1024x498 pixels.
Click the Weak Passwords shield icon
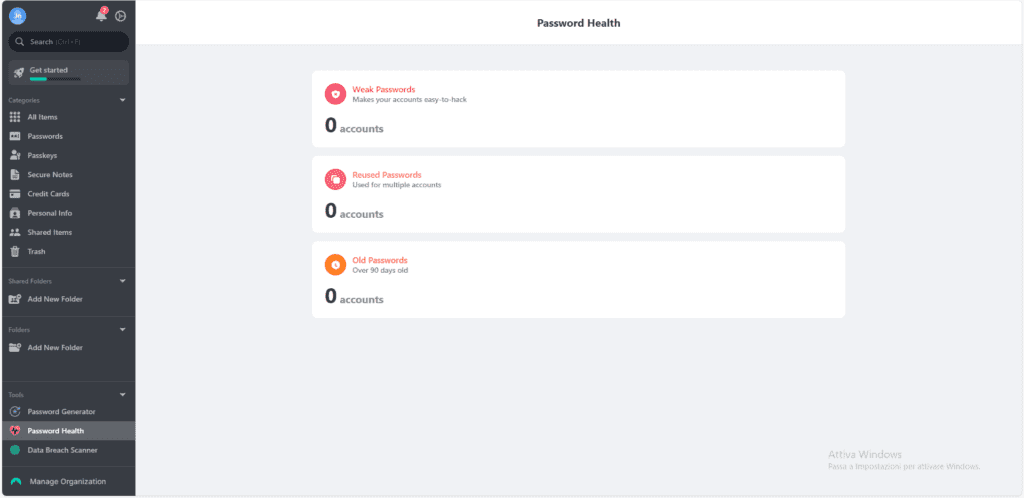coord(335,94)
